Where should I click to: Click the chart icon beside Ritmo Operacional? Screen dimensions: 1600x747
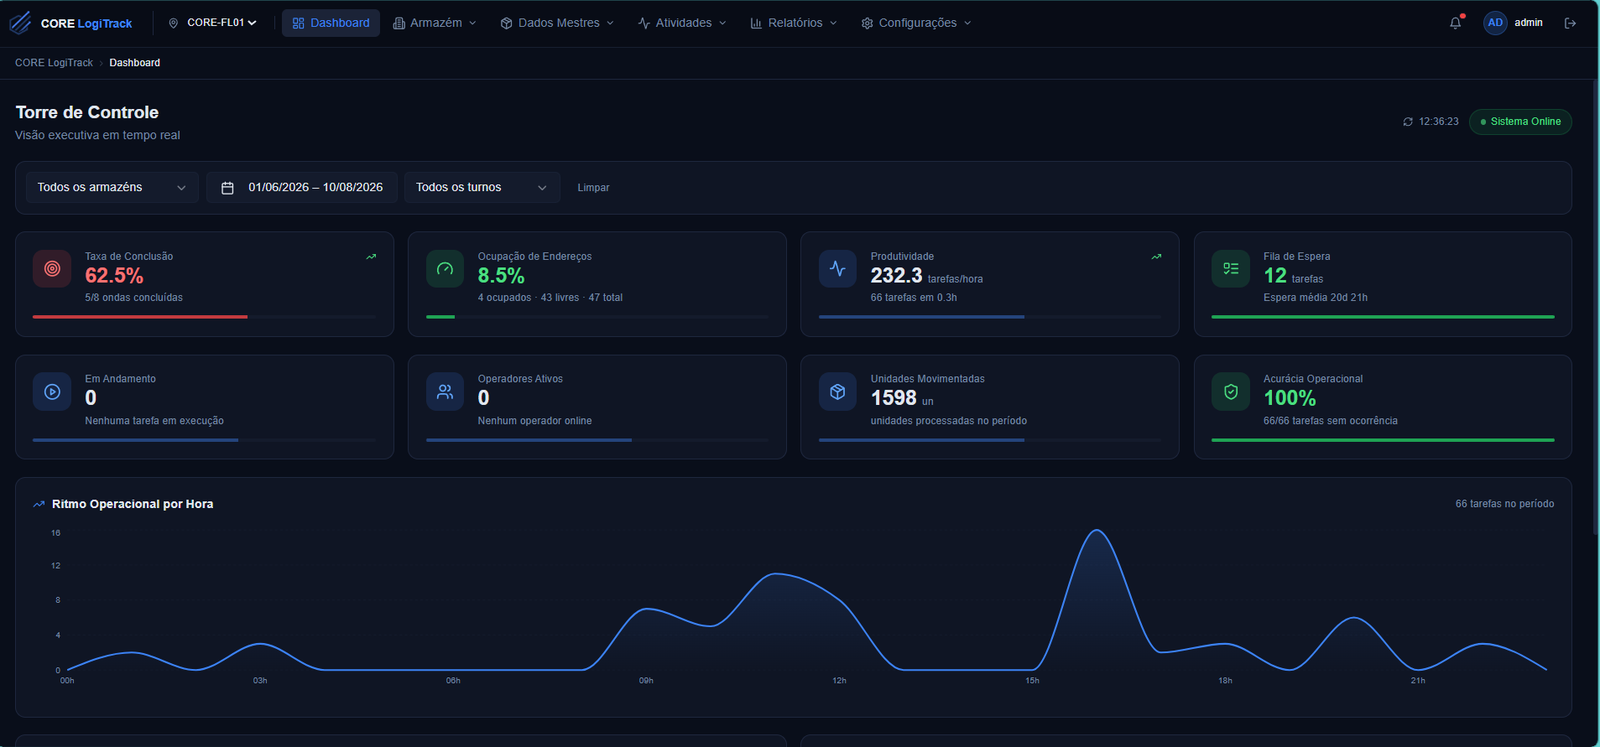(x=39, y=504)
